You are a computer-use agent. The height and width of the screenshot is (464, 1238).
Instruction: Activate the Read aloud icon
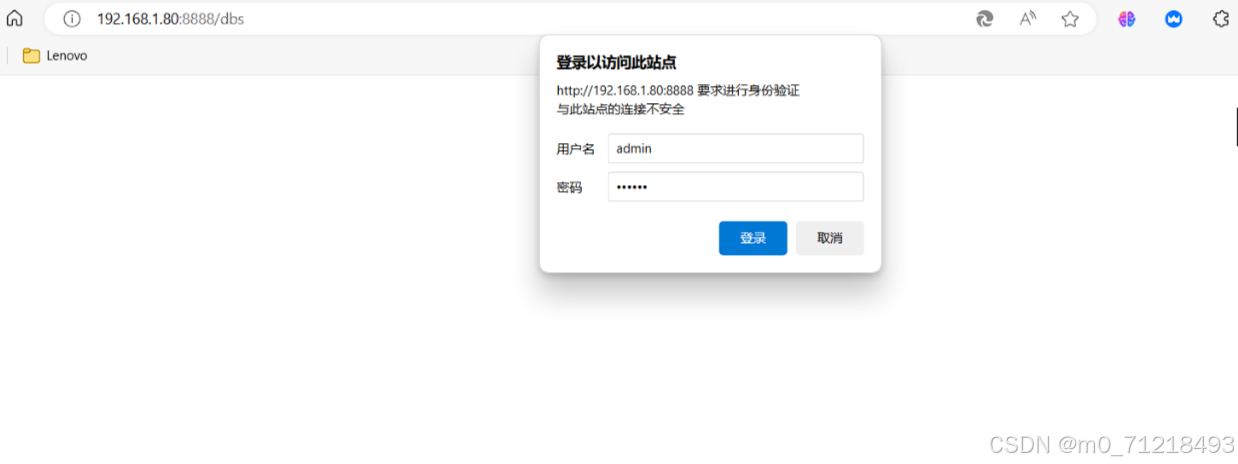1028,19
